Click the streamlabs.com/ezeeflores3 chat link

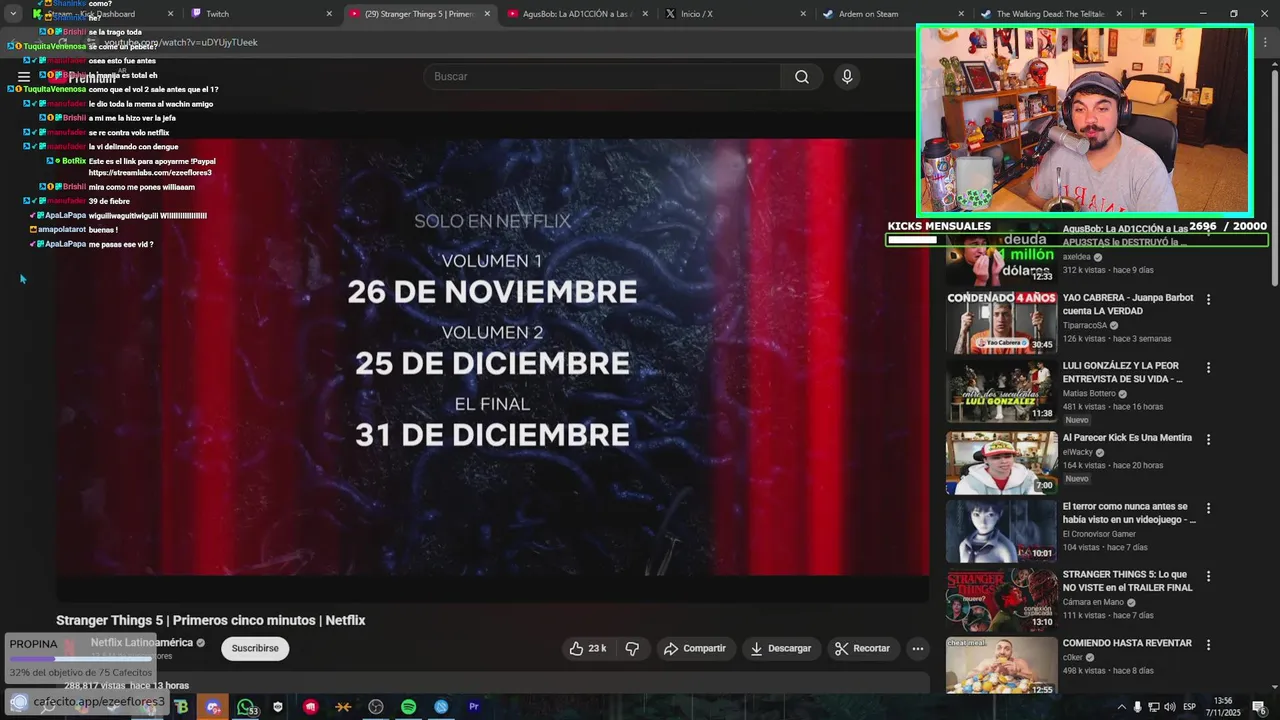(150, 173)
